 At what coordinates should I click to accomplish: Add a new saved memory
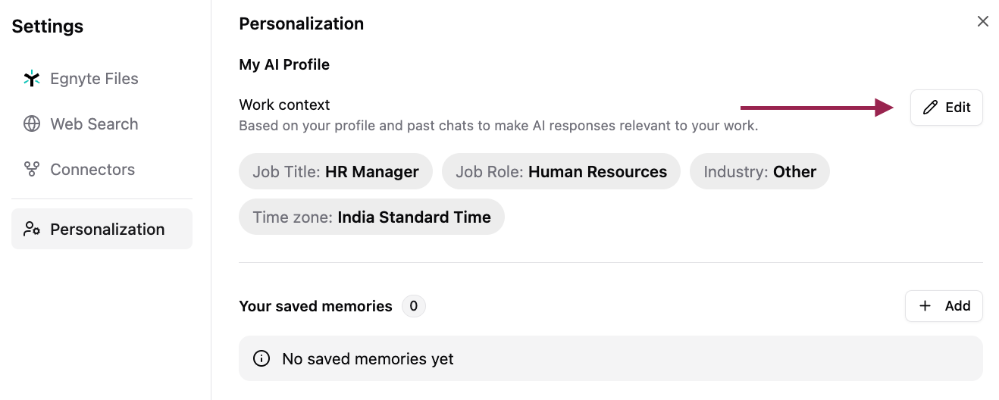click(944, 306)
